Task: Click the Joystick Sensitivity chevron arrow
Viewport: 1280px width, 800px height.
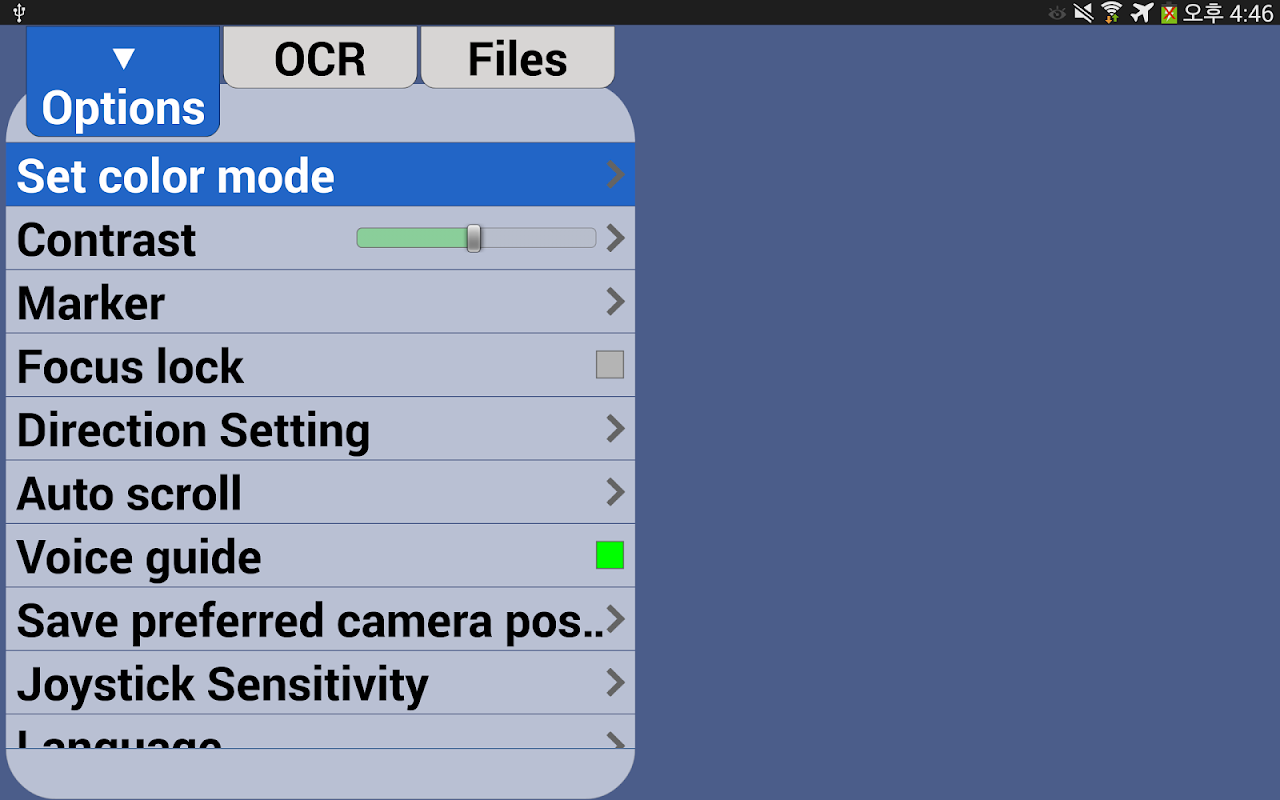Action: click(x=616, y=683)
